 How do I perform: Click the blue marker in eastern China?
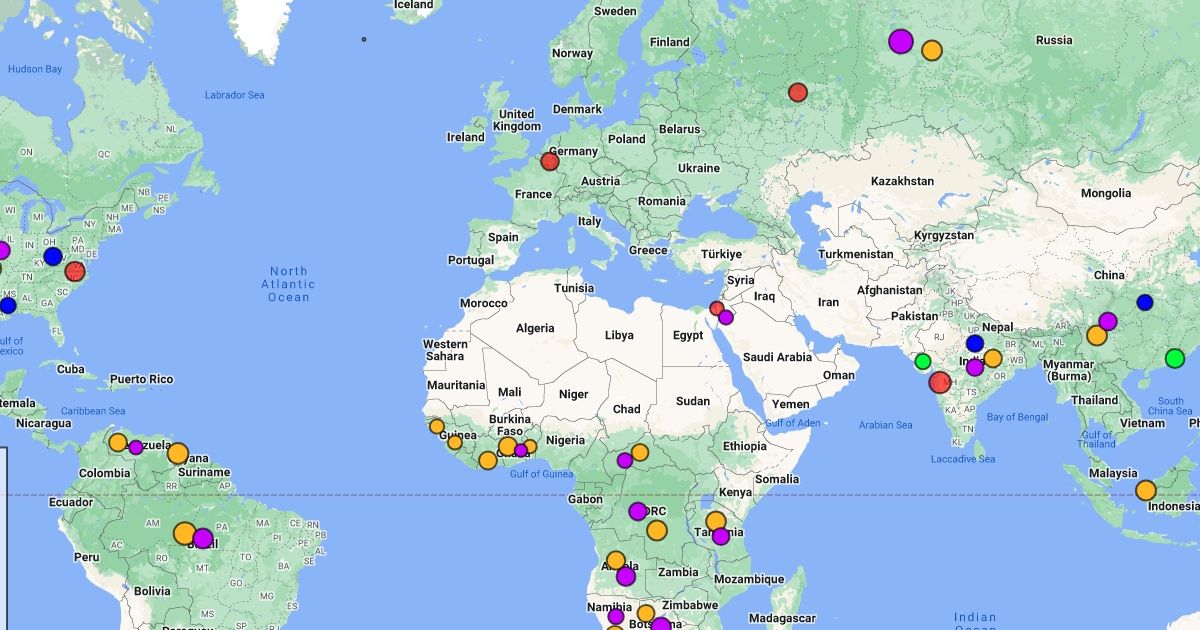pos(1145,302)
